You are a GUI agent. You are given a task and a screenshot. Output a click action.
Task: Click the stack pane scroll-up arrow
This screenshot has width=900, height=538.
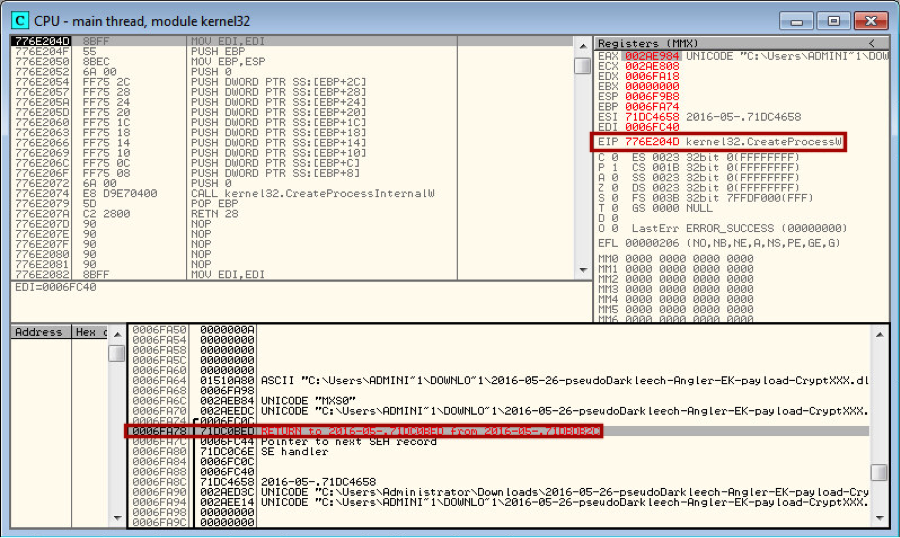(878, 333)
